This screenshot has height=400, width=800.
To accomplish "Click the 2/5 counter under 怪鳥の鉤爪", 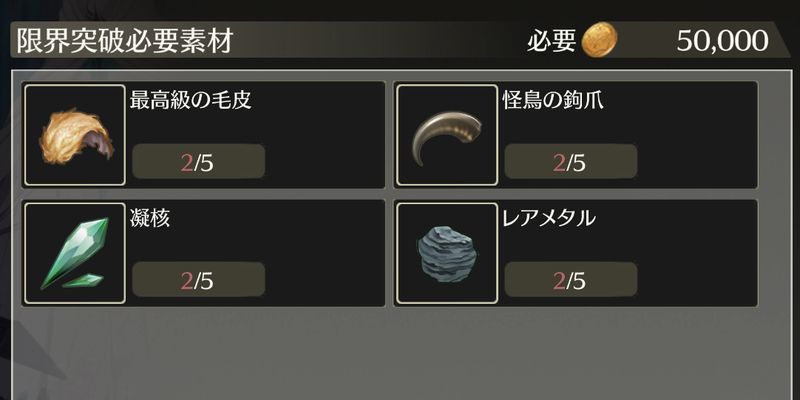I will [x=570, y=162].
